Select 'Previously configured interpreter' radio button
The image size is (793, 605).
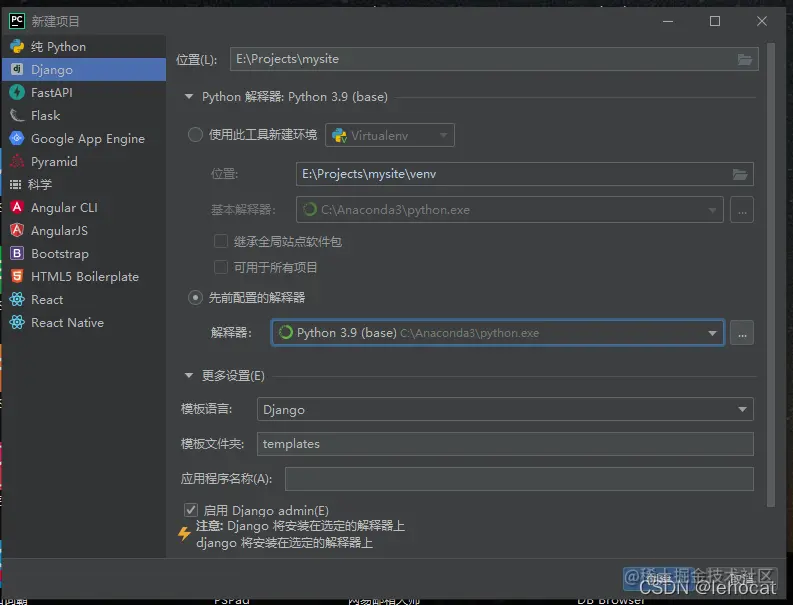pos(195,297)
